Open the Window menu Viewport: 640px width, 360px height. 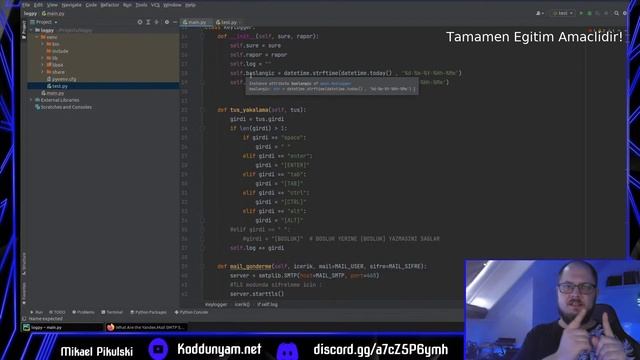[172, 5]
